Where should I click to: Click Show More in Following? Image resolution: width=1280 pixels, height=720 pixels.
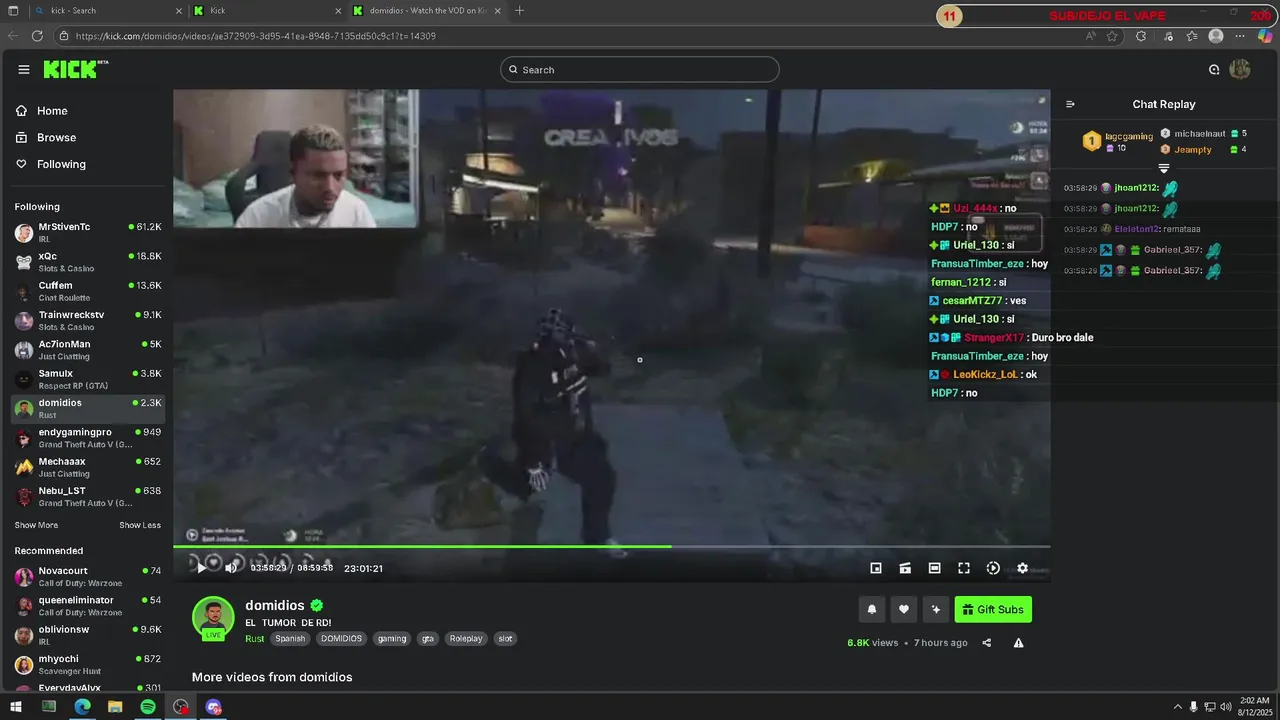pyautogui.click(x=36, y=525)
